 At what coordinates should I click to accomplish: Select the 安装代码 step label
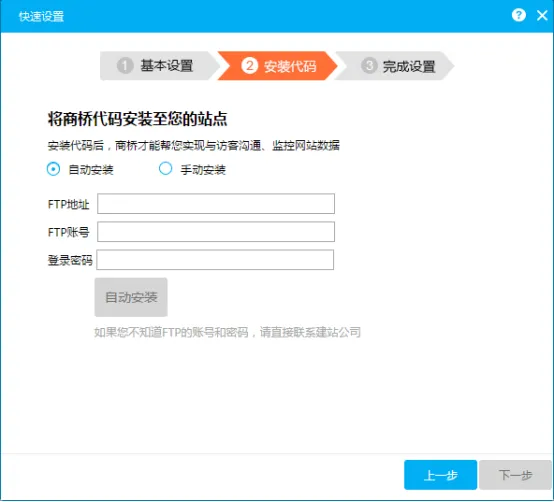click(x=290, y=66)
